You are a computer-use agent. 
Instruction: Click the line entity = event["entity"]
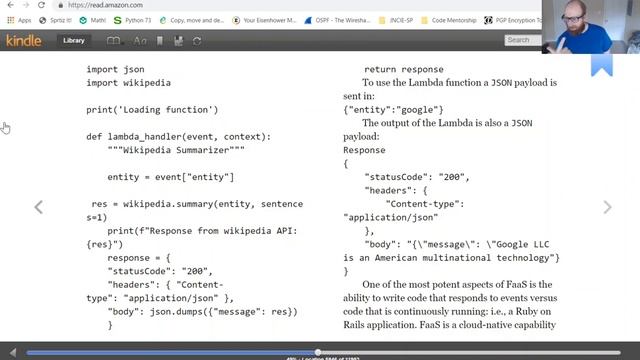pos(171,177)
